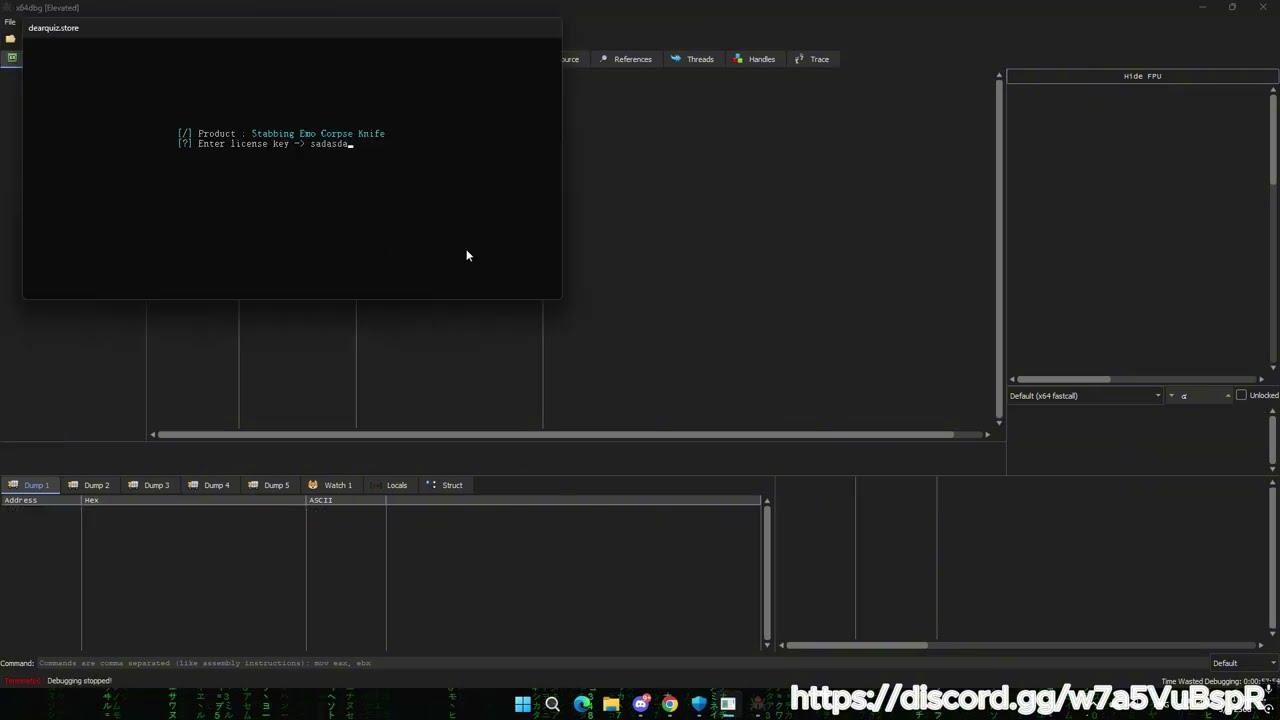This screenshot has height=720, width=1280.
Task: Click the ASCII column header in dump
Action: click(346, 500)
